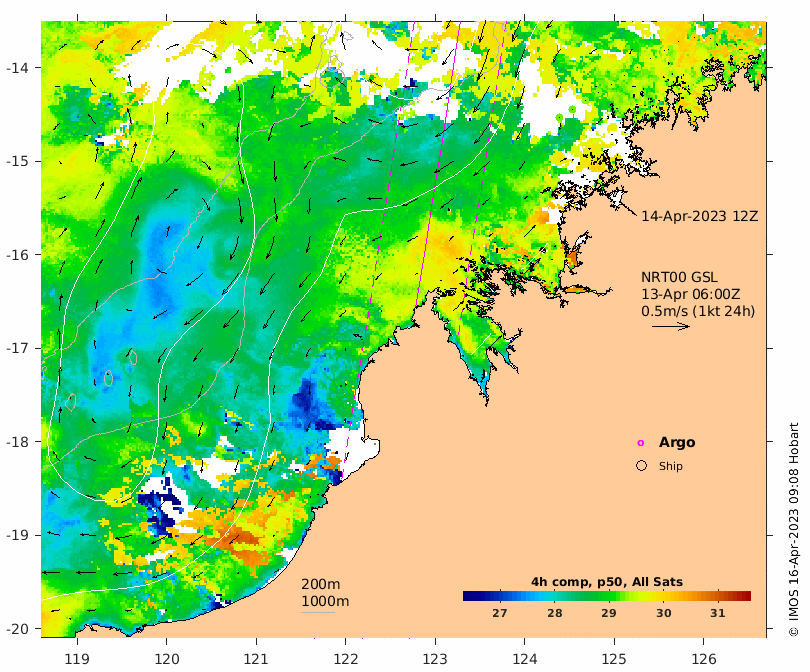Click the latitude label '-17'

point(17,348)
